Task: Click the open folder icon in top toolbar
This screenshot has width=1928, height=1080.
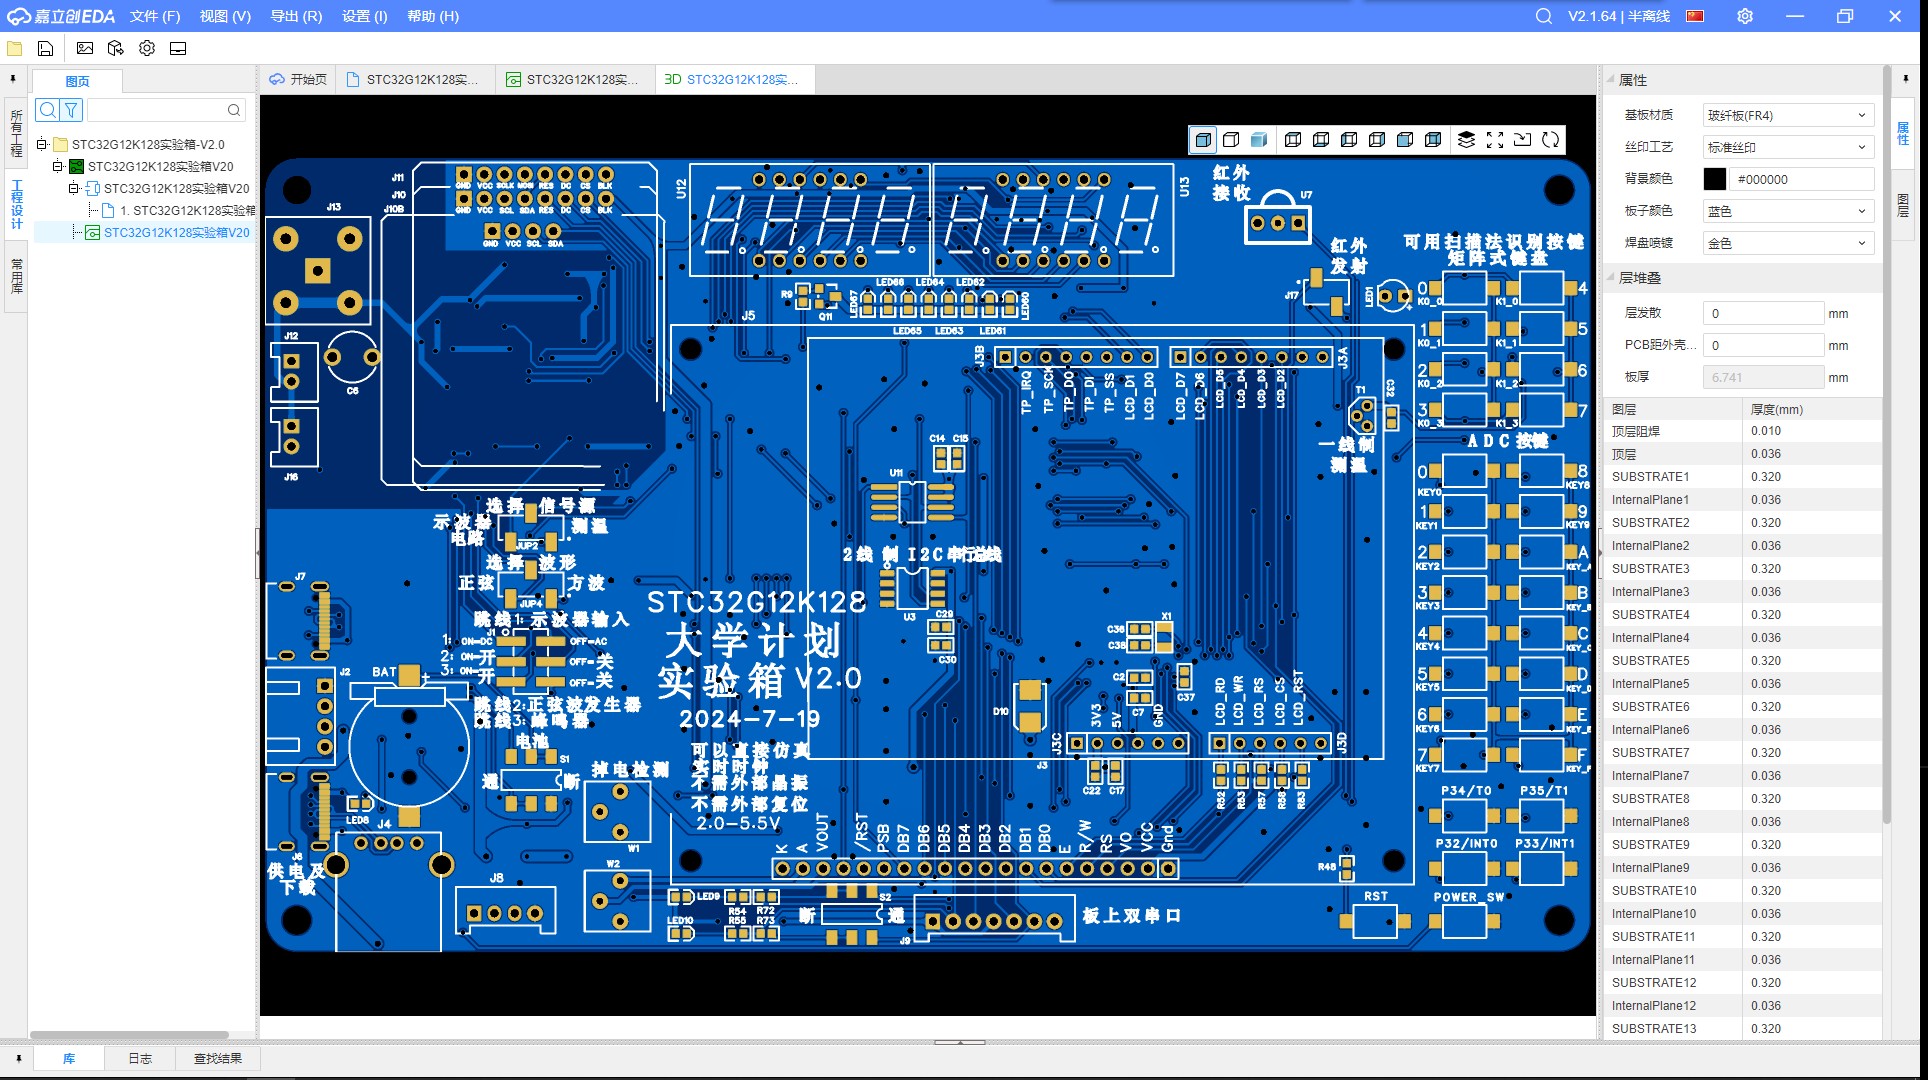Action: coord(15,48)
